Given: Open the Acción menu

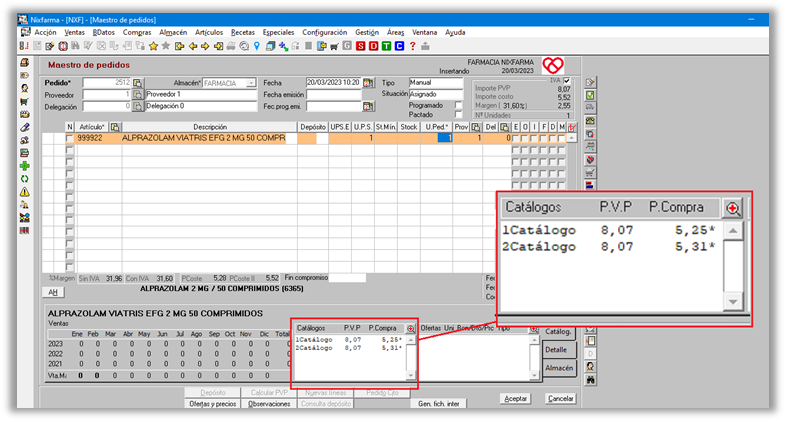Looking at the screenshot, I should pos(45,32).
